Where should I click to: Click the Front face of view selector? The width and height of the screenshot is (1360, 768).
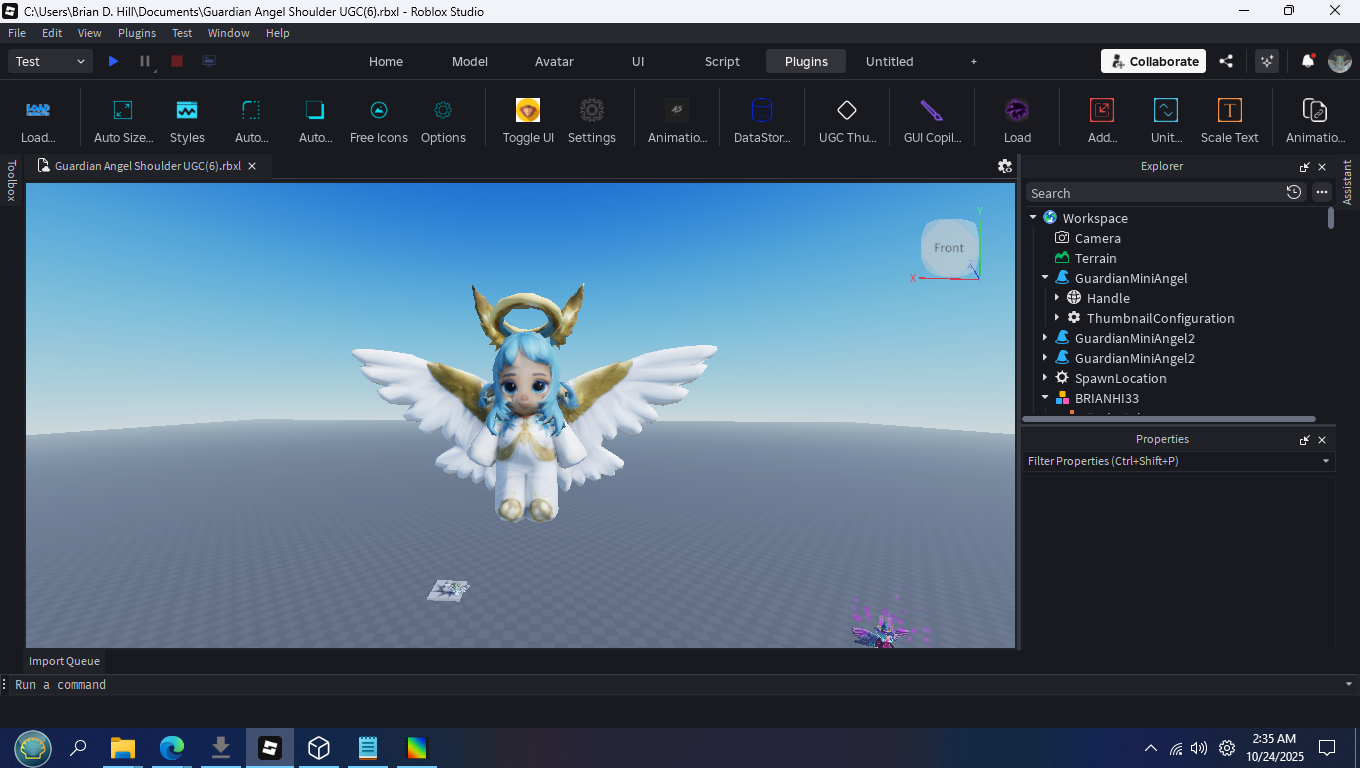tap(948, 248)
